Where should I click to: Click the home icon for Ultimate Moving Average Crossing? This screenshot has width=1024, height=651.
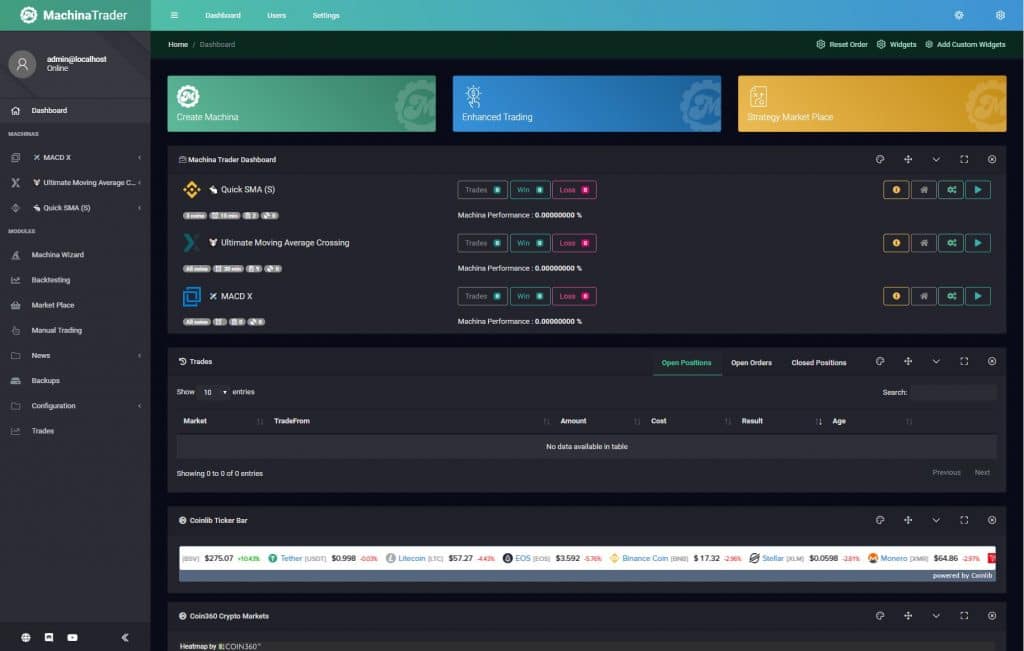(x=923, y=243)
